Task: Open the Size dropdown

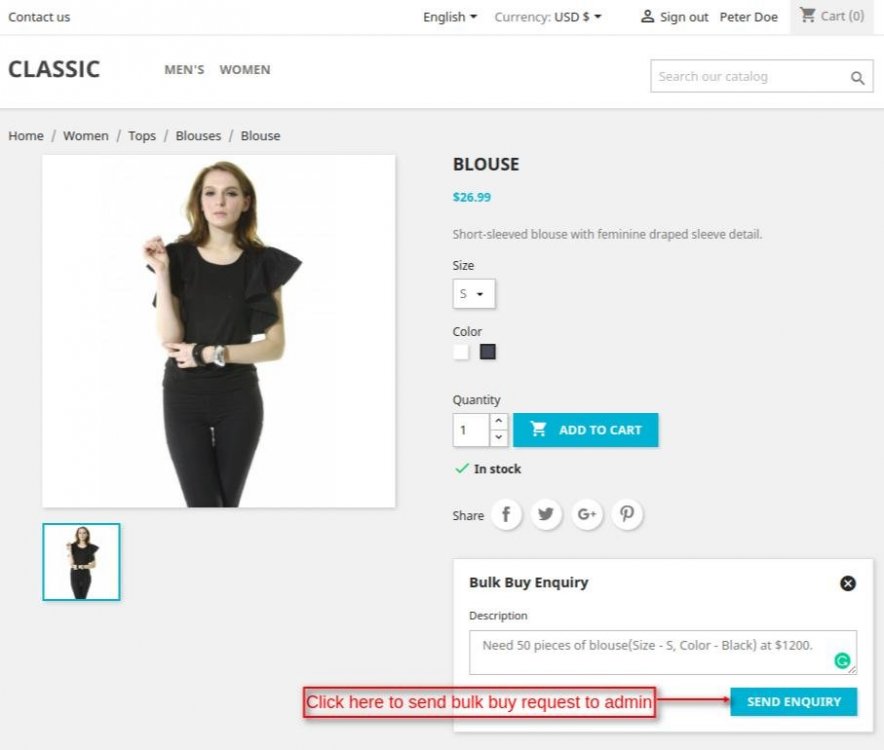Action: click(x=473, y=294)
